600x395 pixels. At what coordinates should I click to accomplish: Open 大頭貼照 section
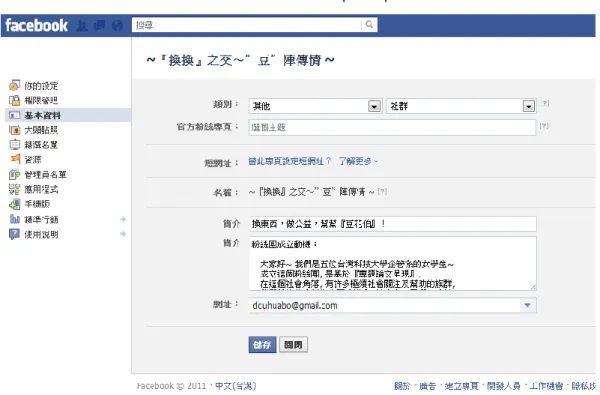point(41,130)
